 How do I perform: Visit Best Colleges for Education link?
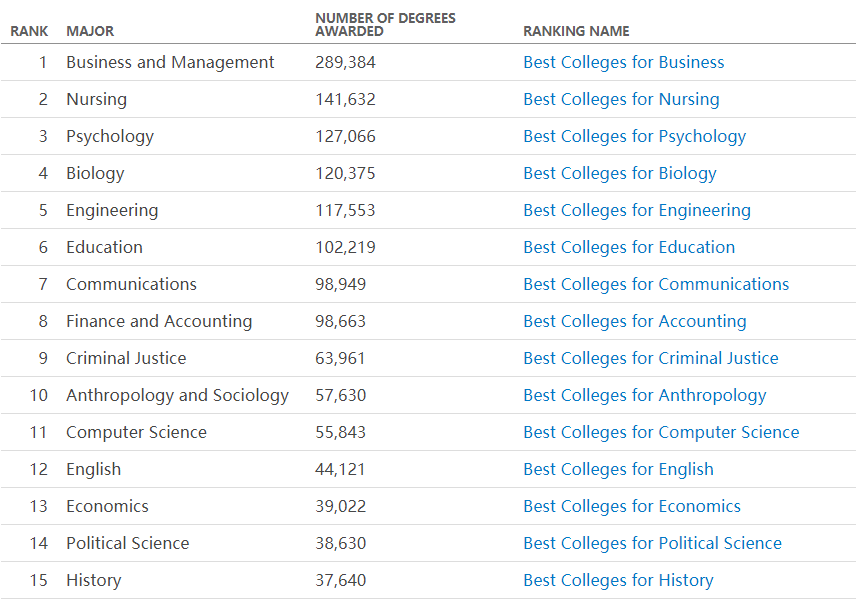point(629,247)
